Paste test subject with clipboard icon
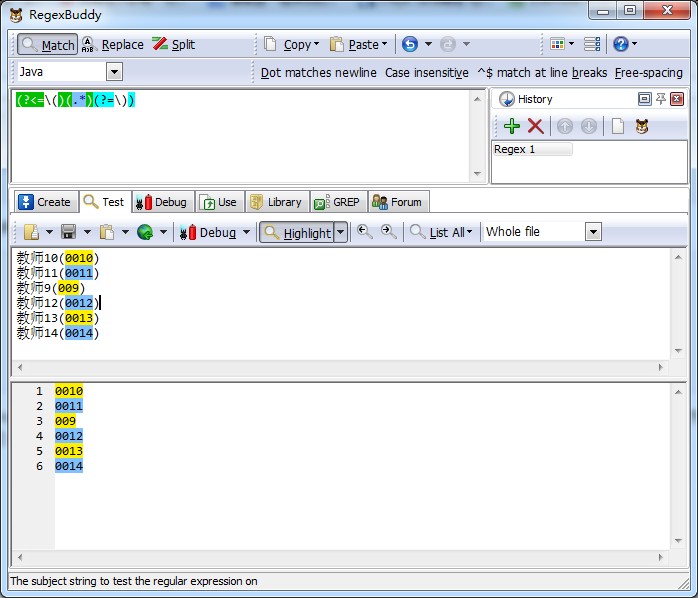Screen dimensions: 698x598 107,232
